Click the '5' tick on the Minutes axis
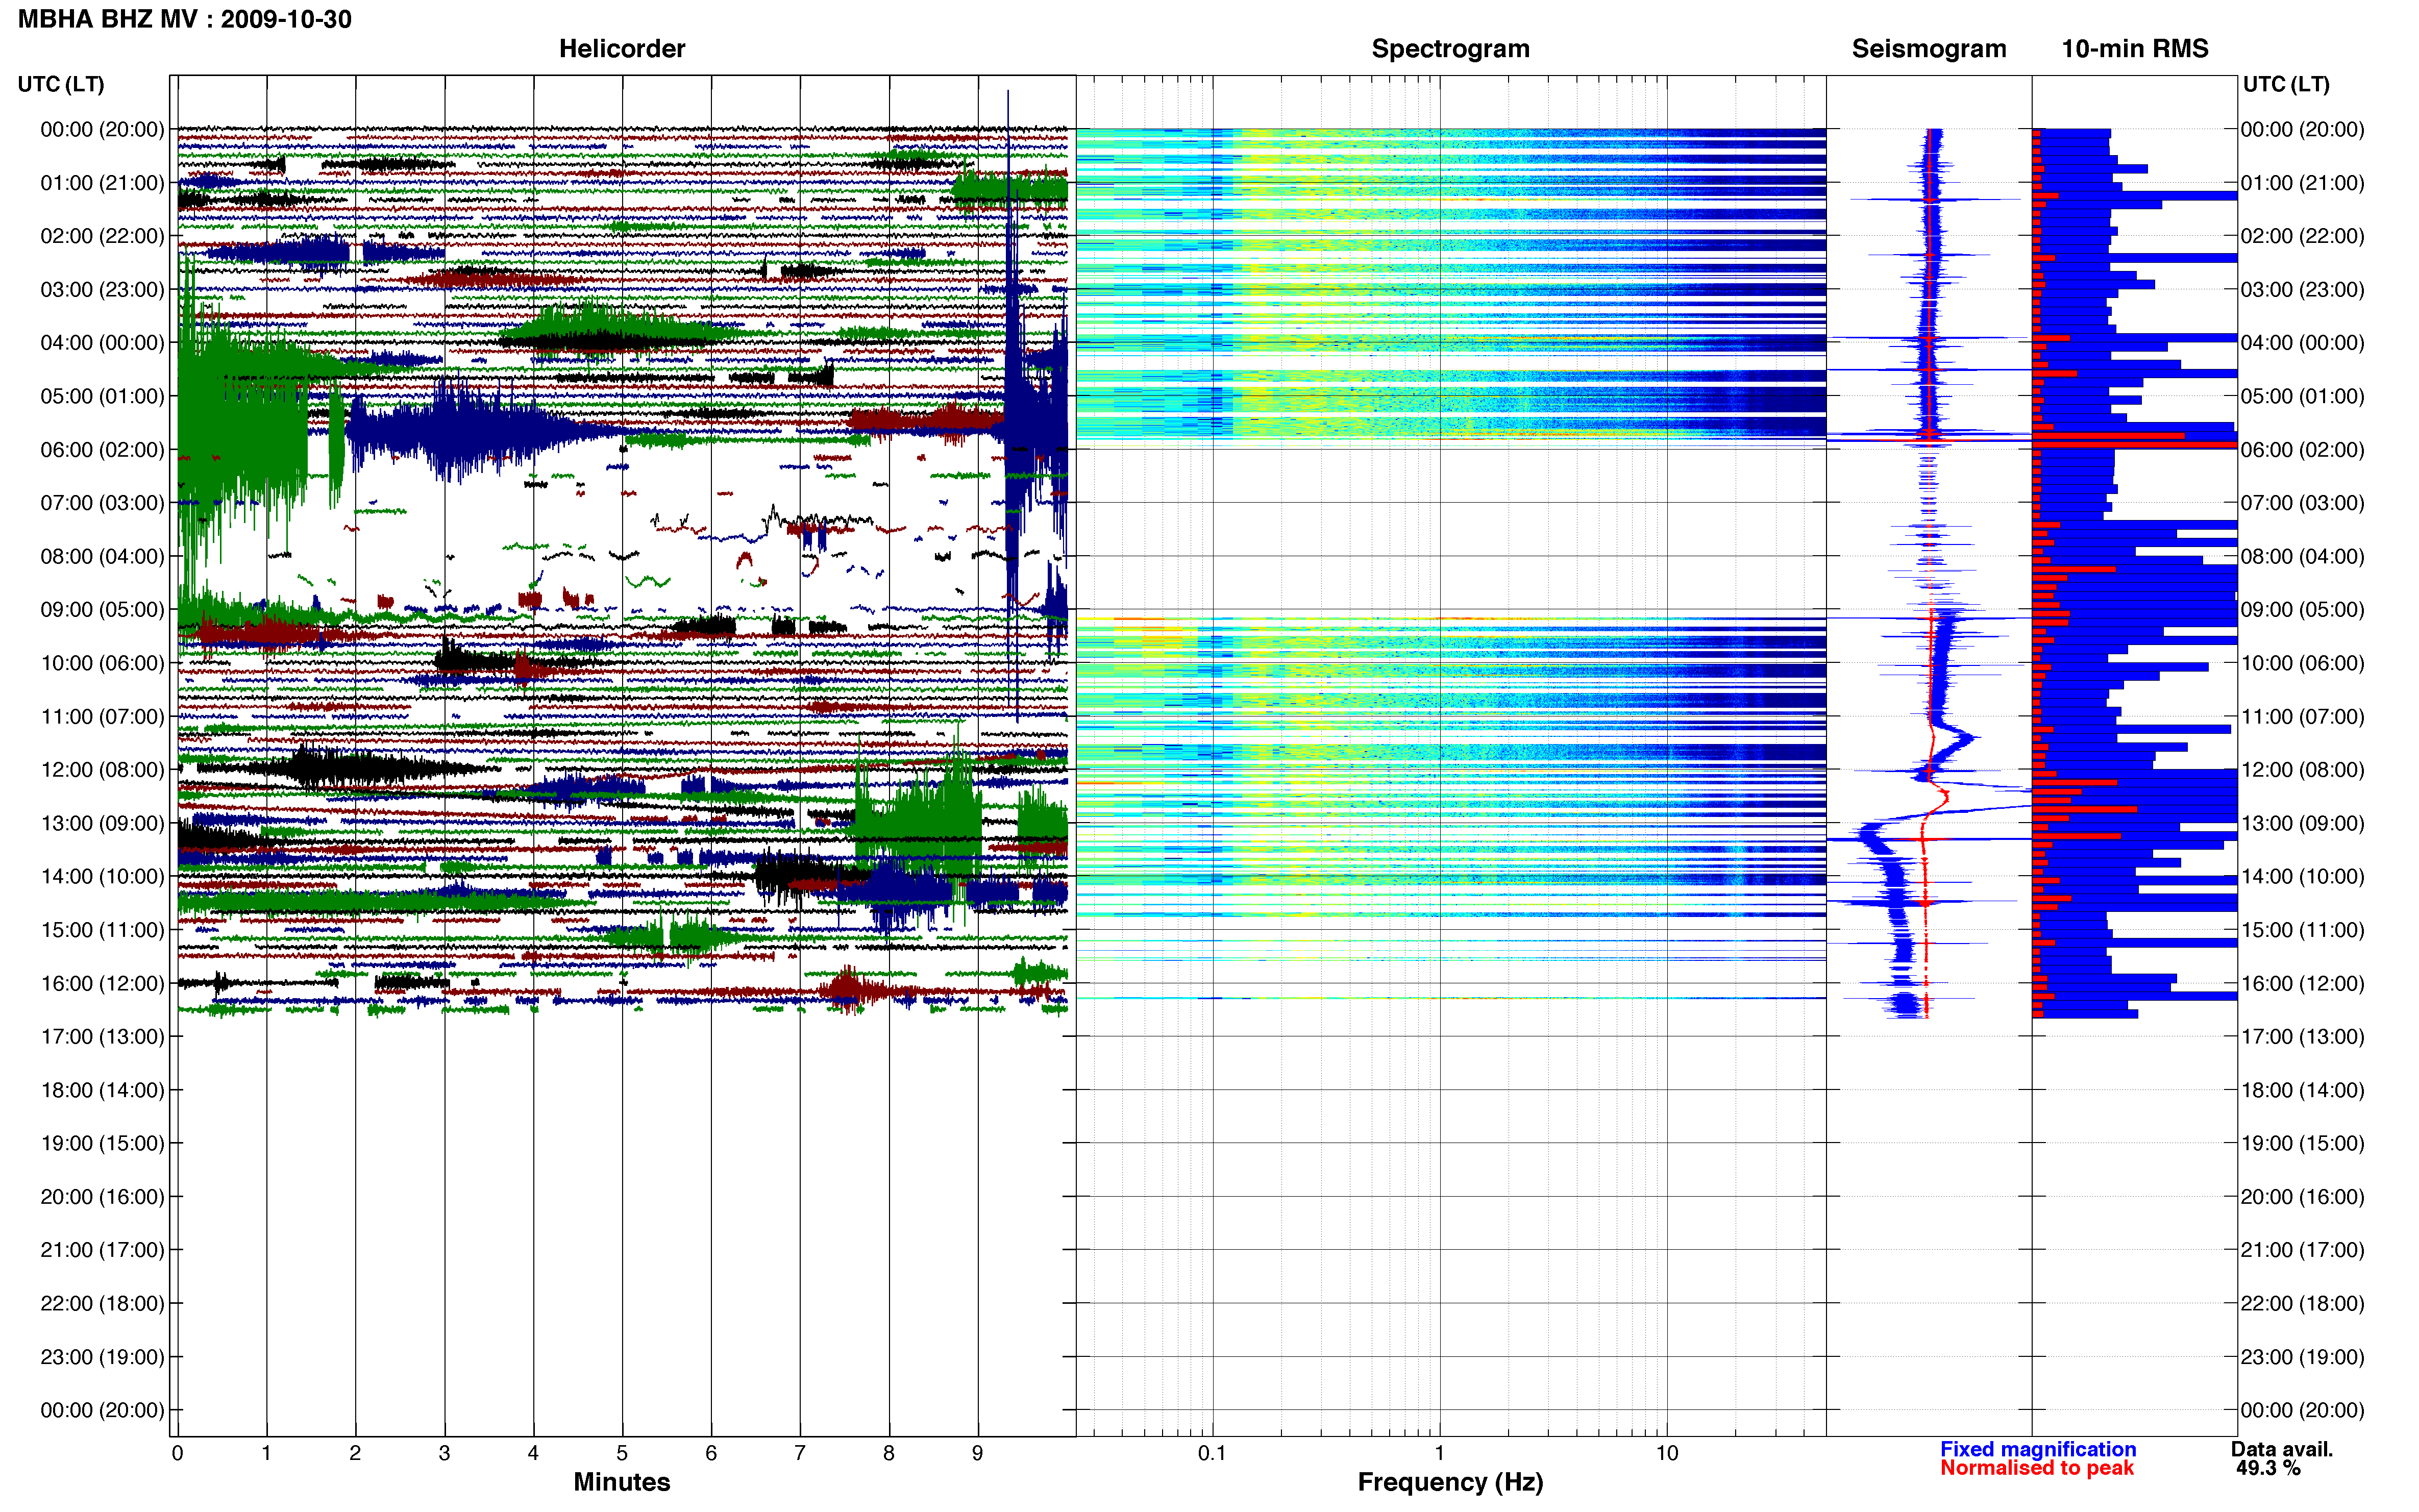The width and height of the screenshot is (2419, 1512). click(x=622, y=1453)
